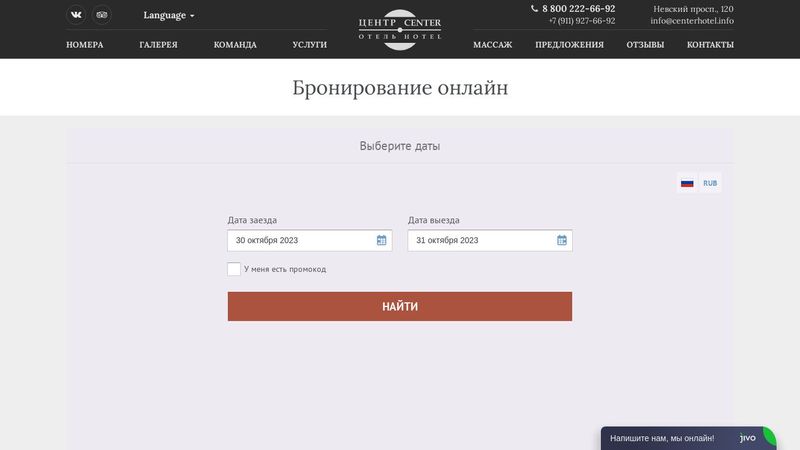Click the phone icon beside 8 800 number
The width and height of the screenshot is (800, 450).
[534, 9]
